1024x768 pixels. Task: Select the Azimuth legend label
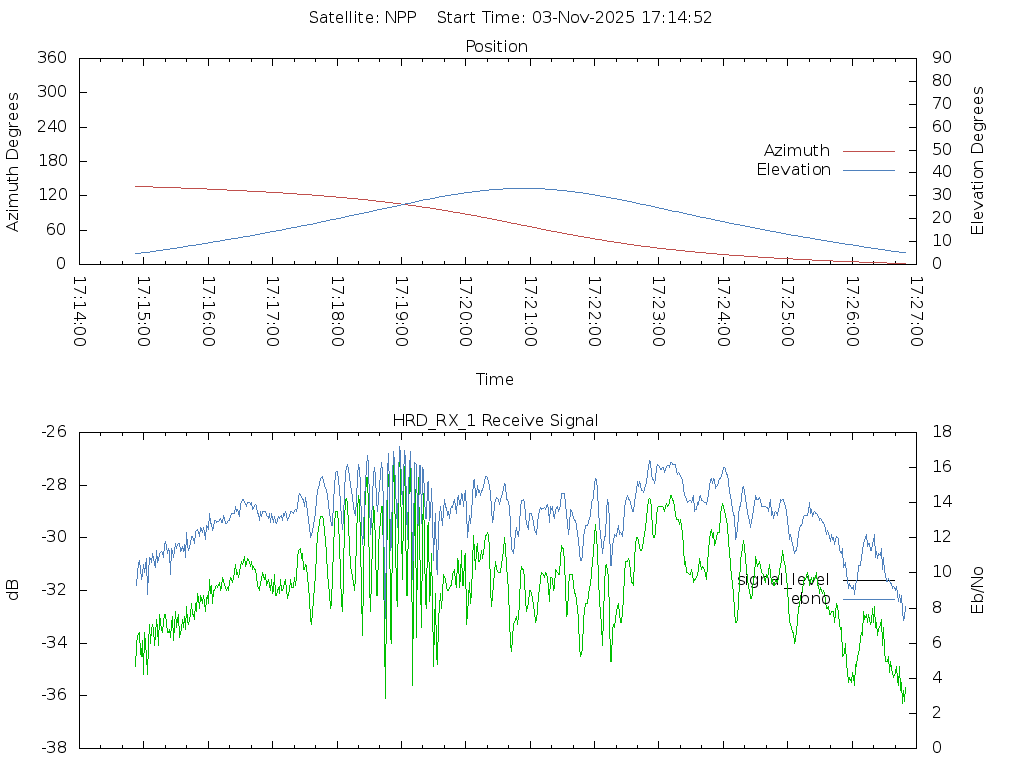point(796,151)
